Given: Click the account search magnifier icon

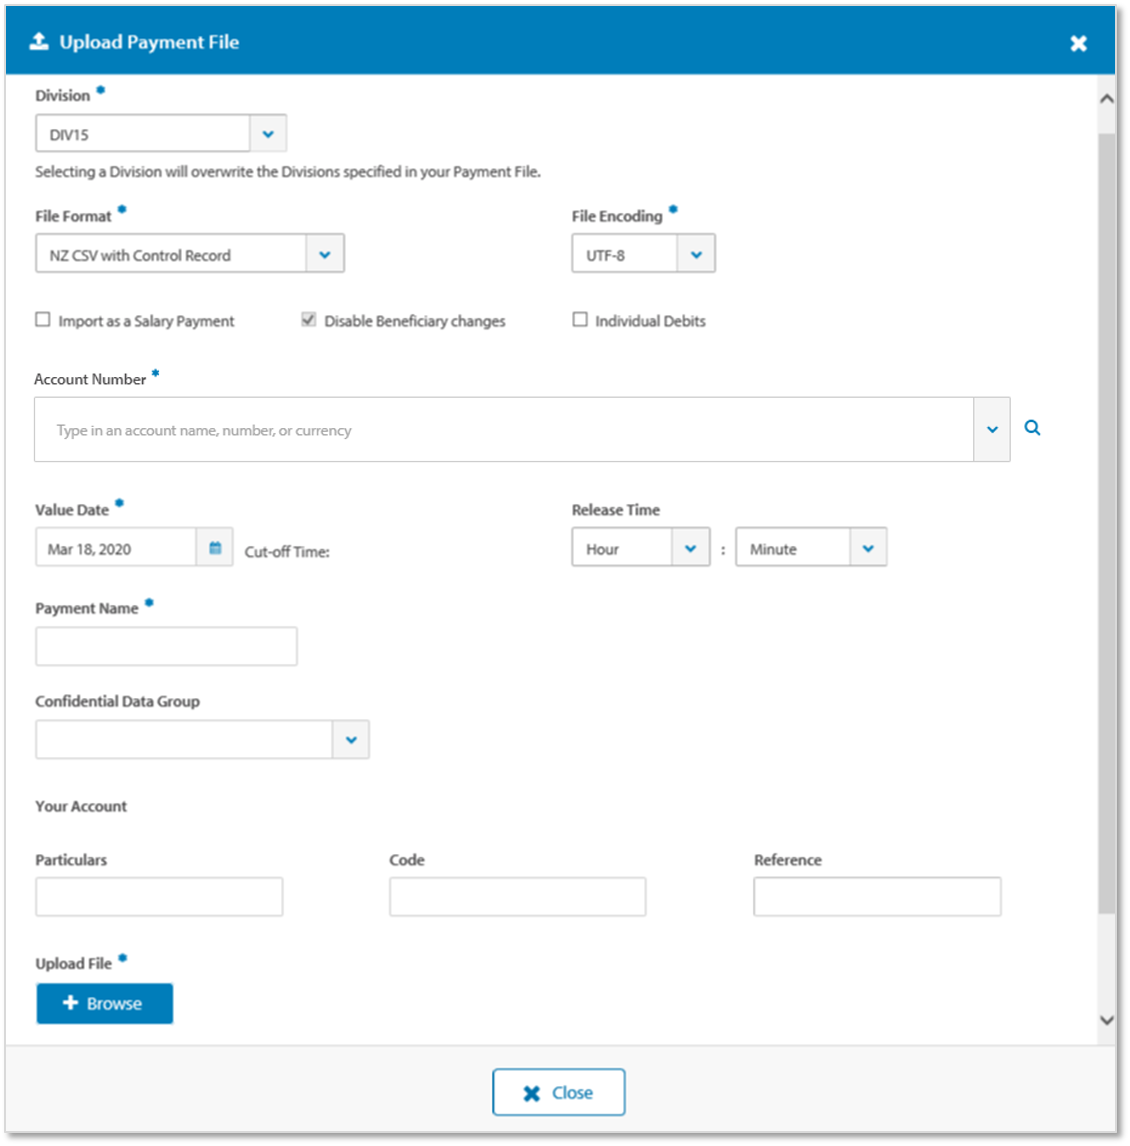Looking at the screenshot, I should 1031,428.
